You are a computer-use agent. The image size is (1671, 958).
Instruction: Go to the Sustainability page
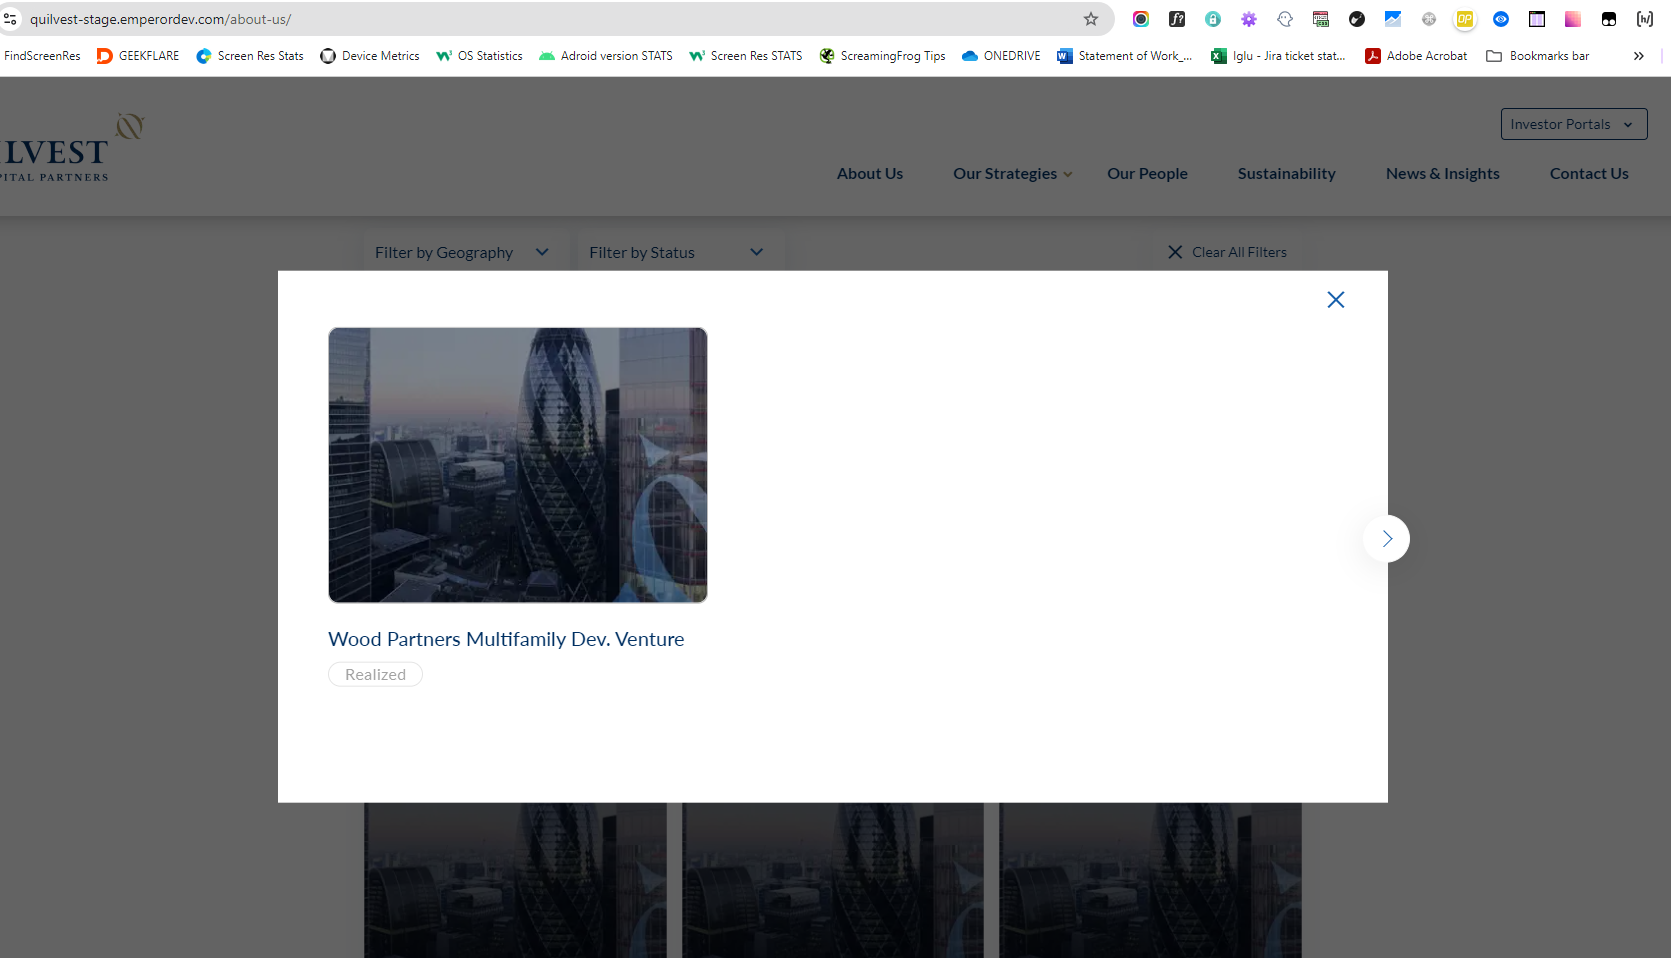(x=1286, y=174)
